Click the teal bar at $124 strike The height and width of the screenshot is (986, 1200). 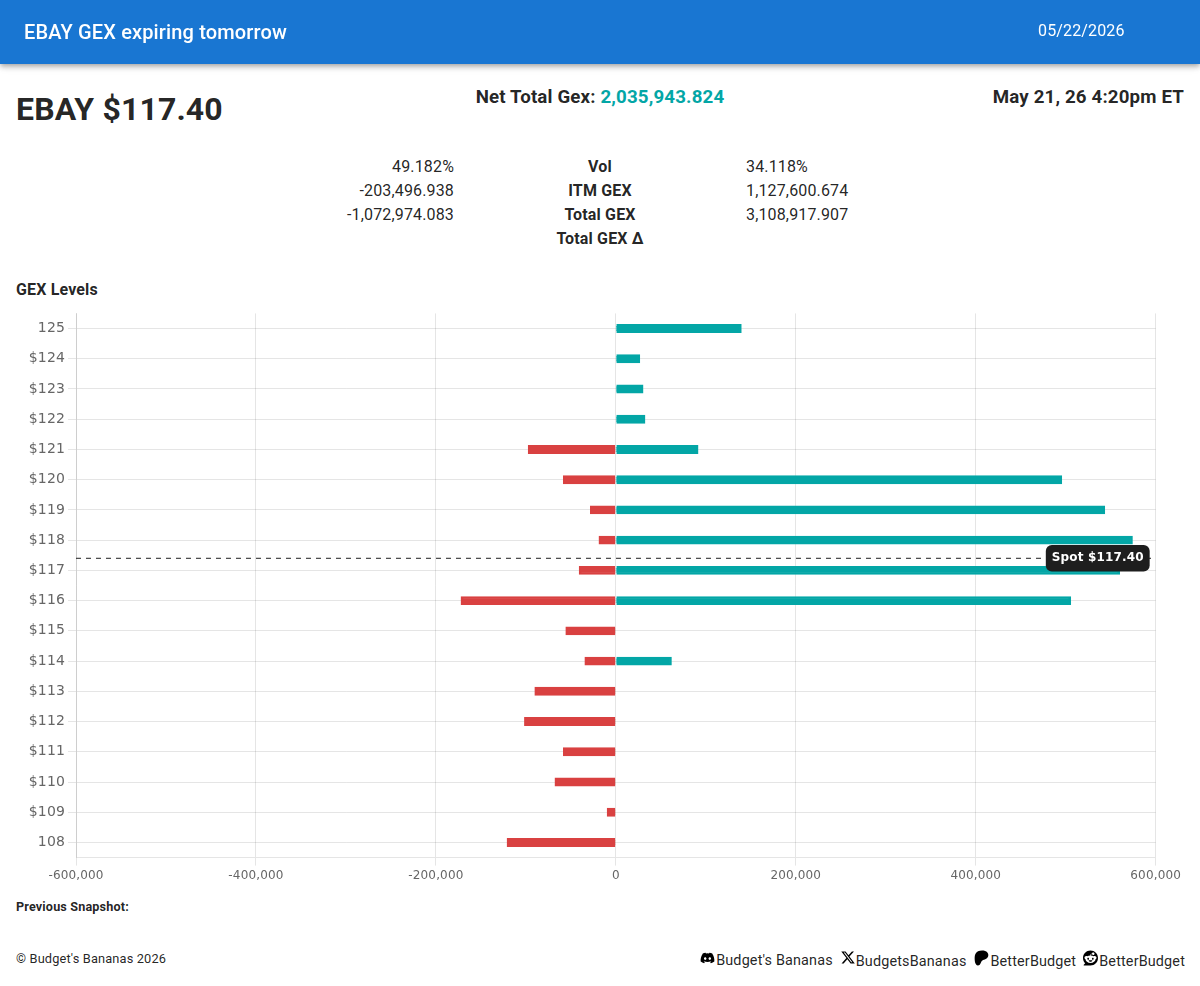coord(628,359)
